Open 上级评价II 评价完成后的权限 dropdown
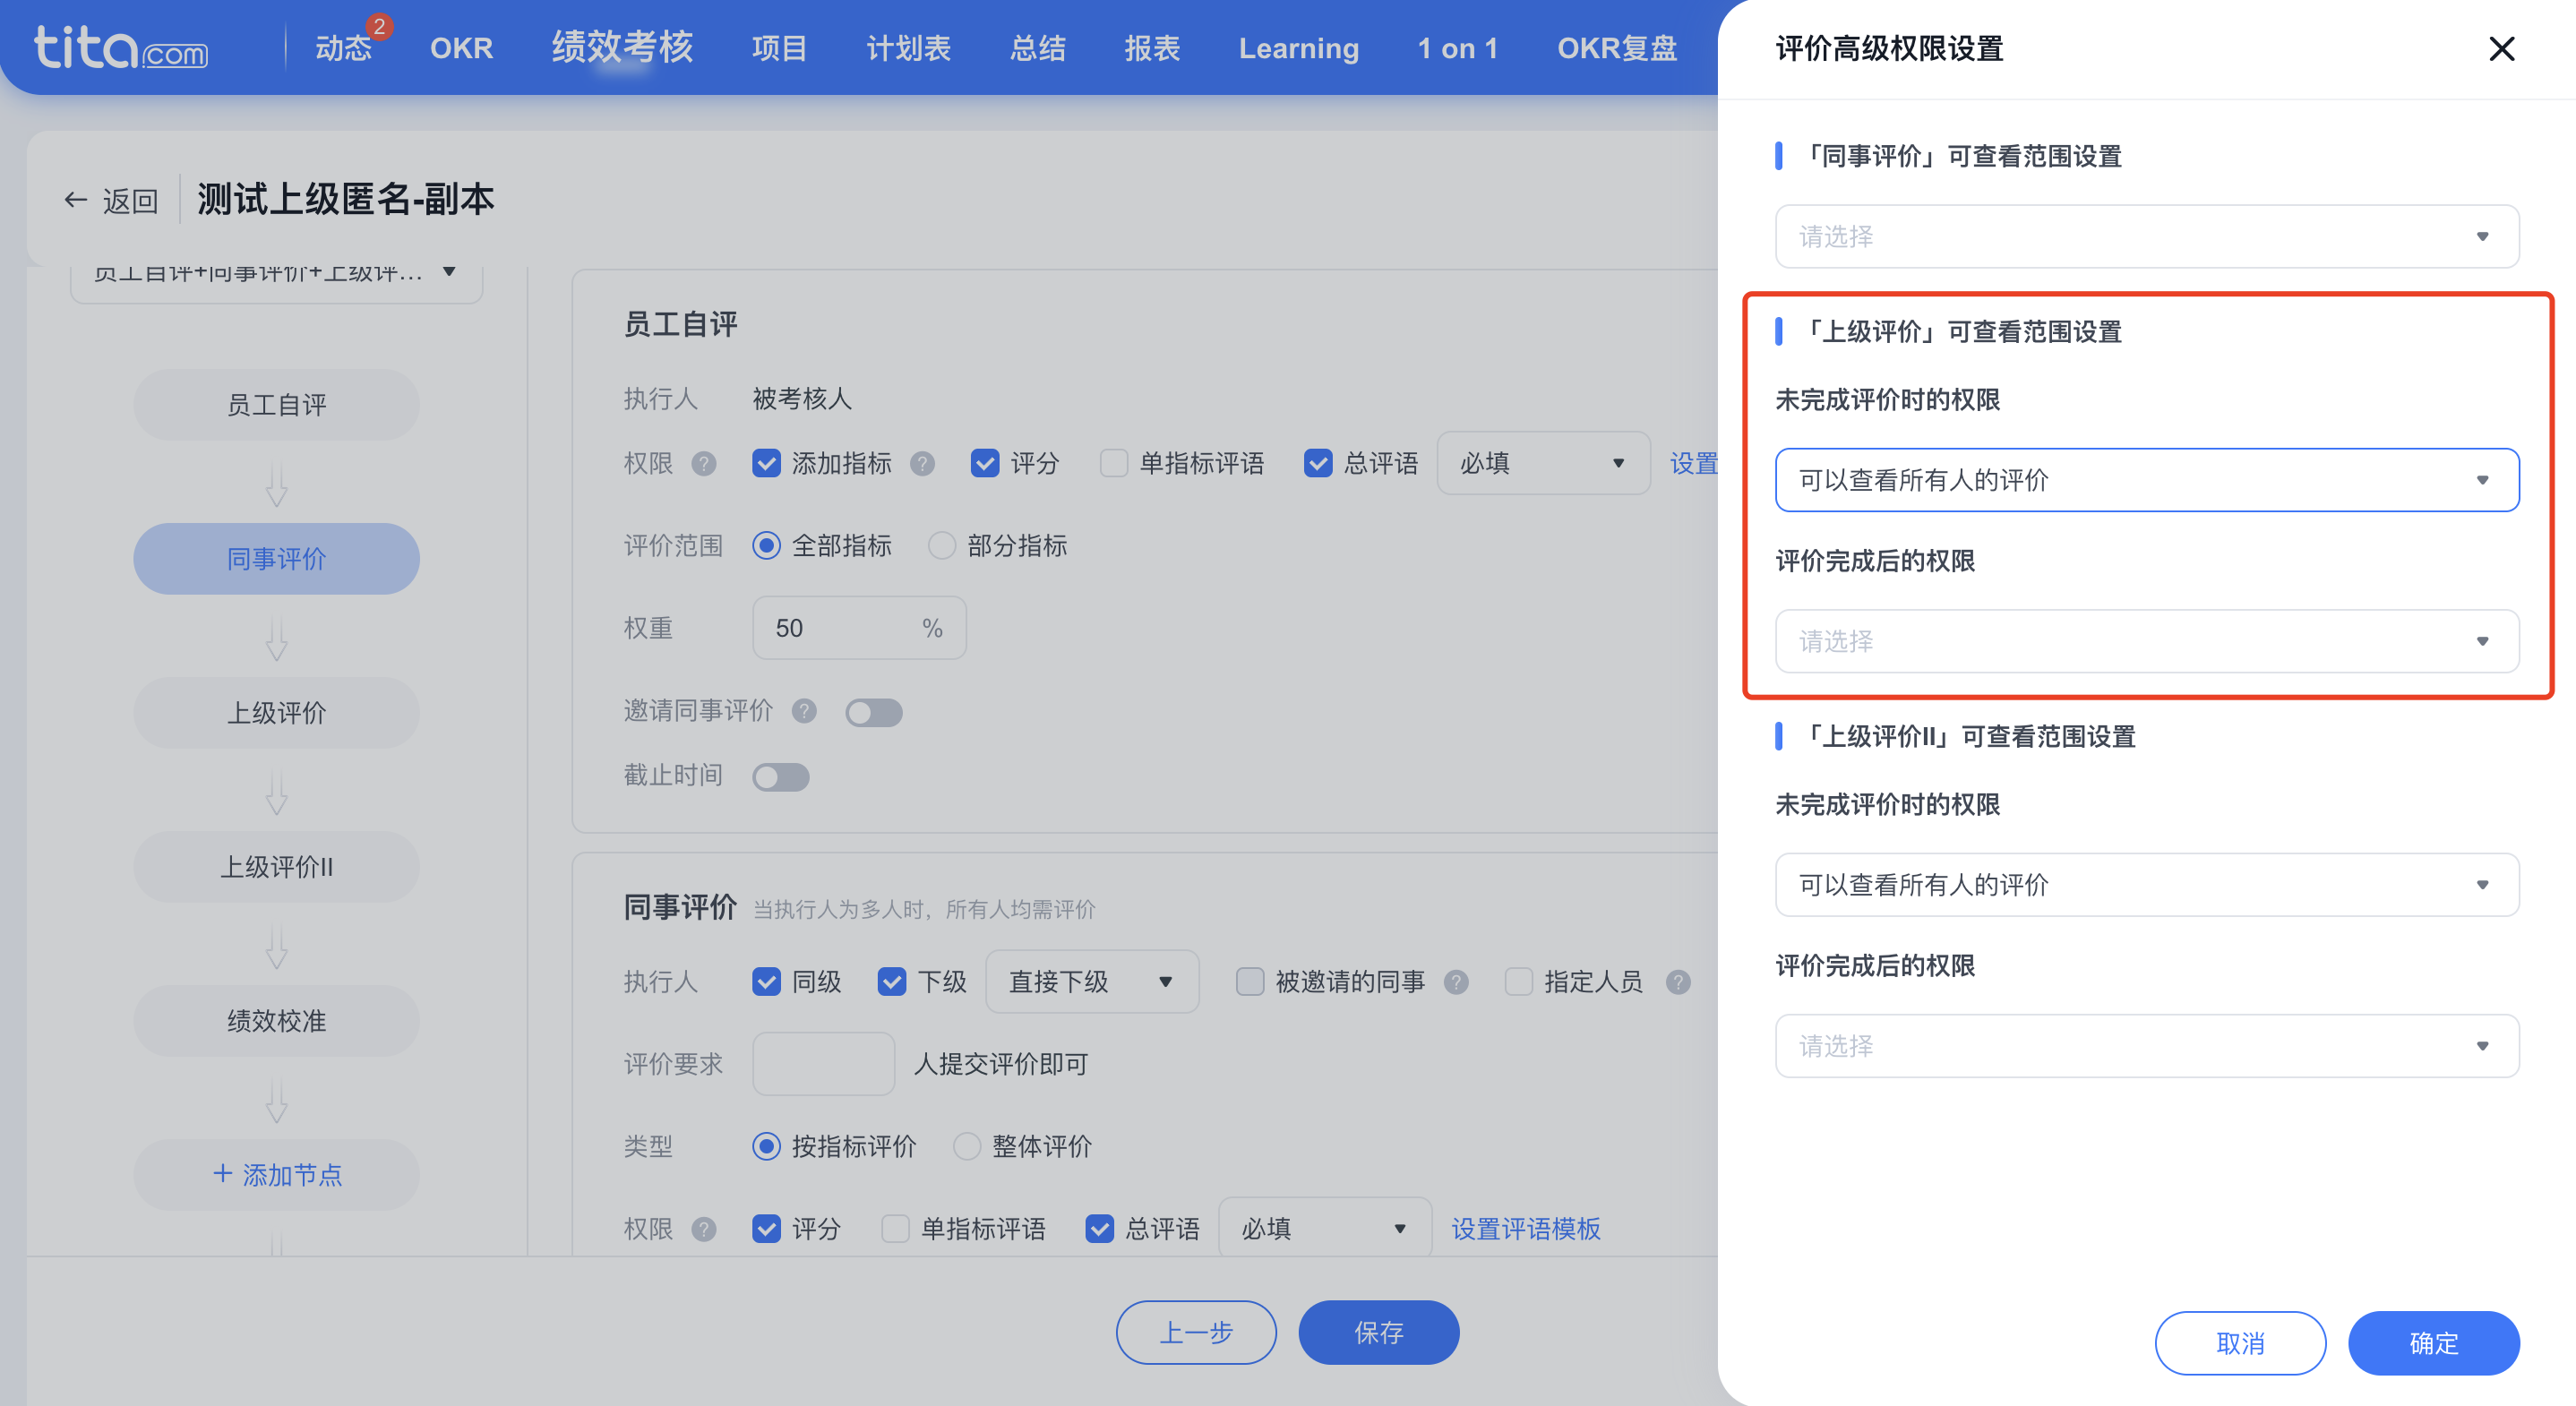2576x1406 pixels. (2147, 1046)
